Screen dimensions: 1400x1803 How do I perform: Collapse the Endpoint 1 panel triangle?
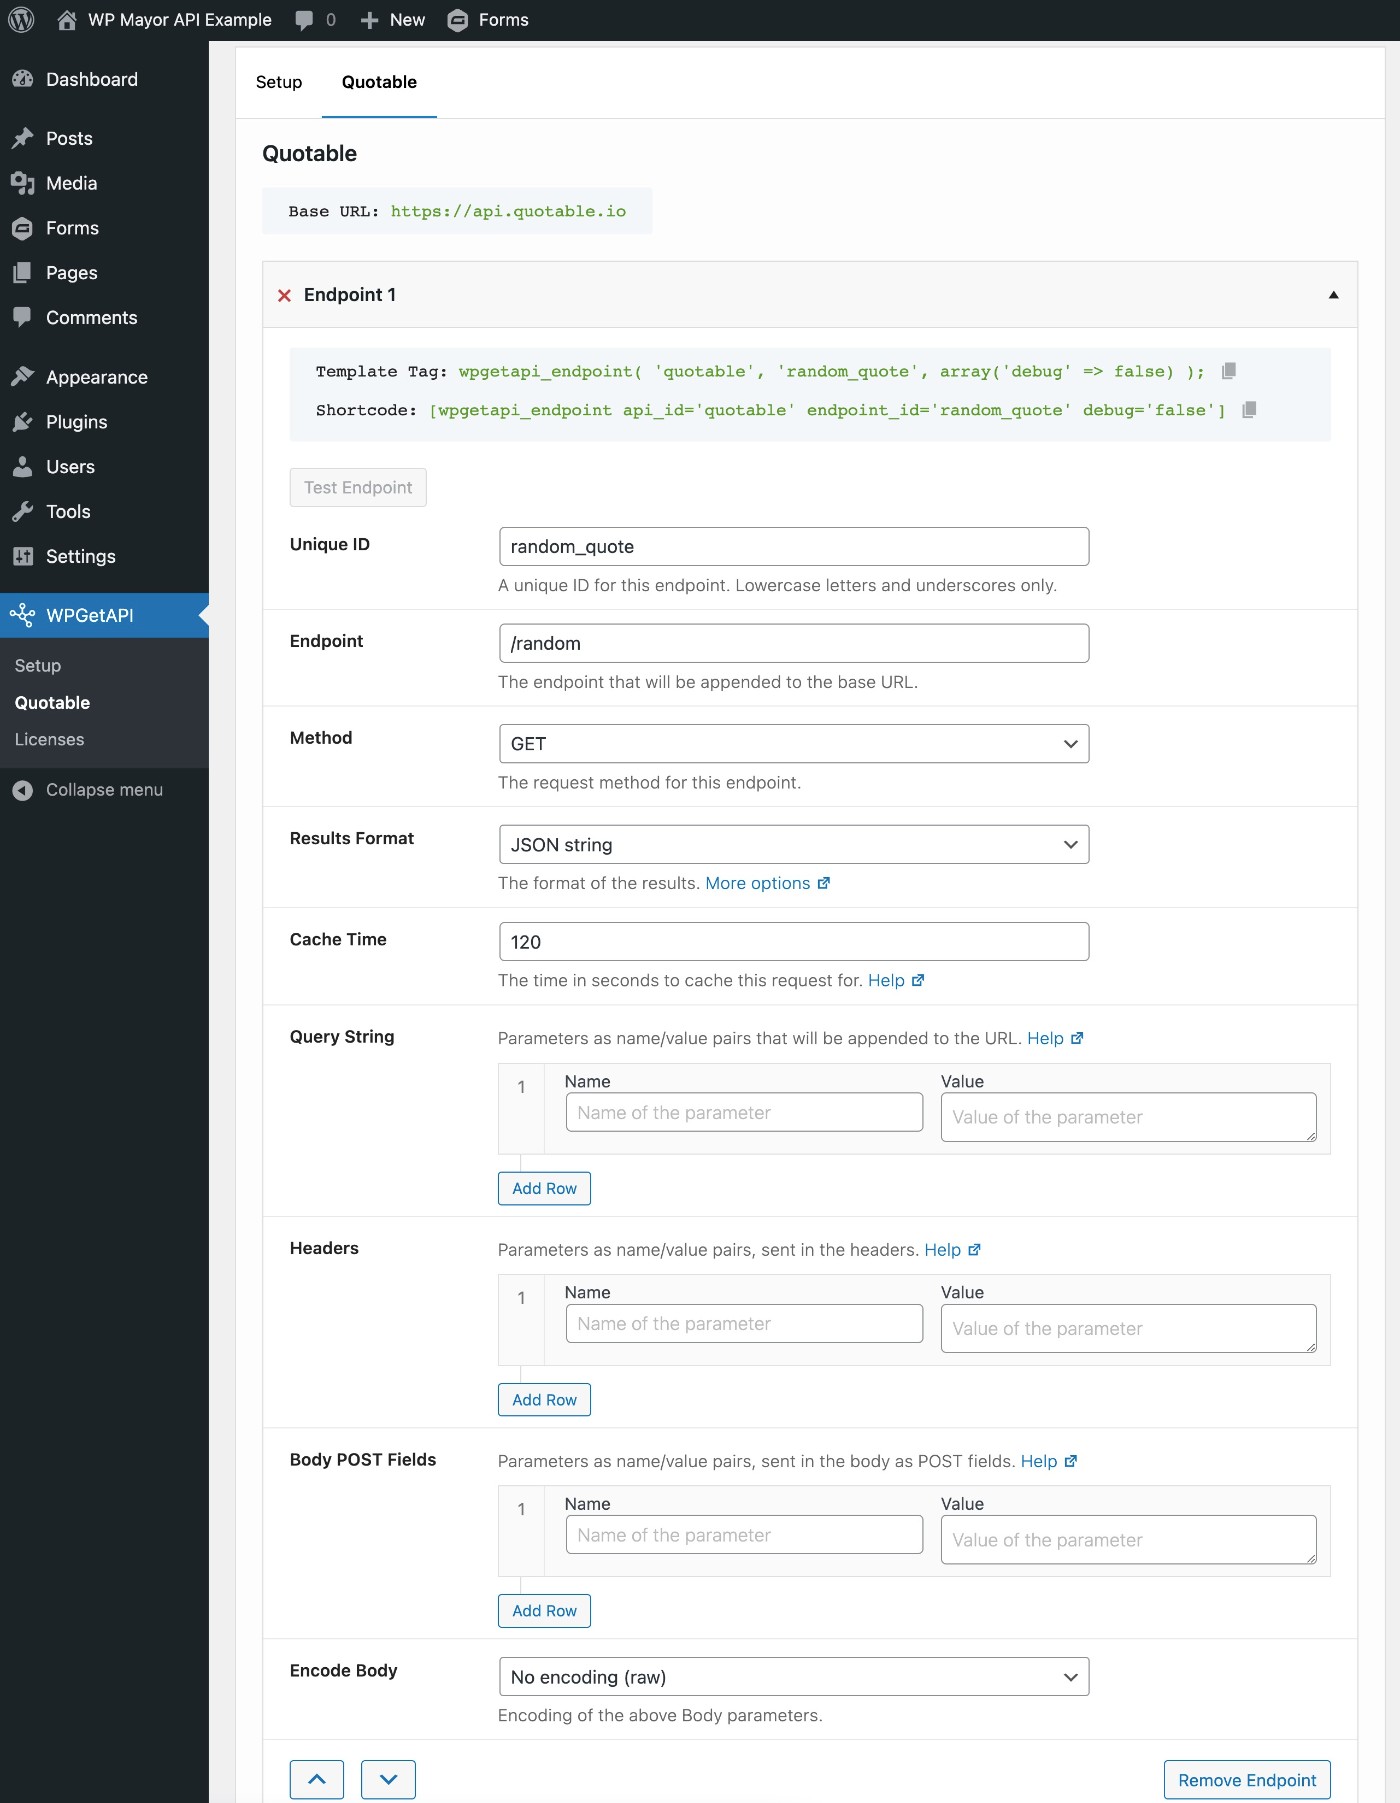click(1333, 295)
